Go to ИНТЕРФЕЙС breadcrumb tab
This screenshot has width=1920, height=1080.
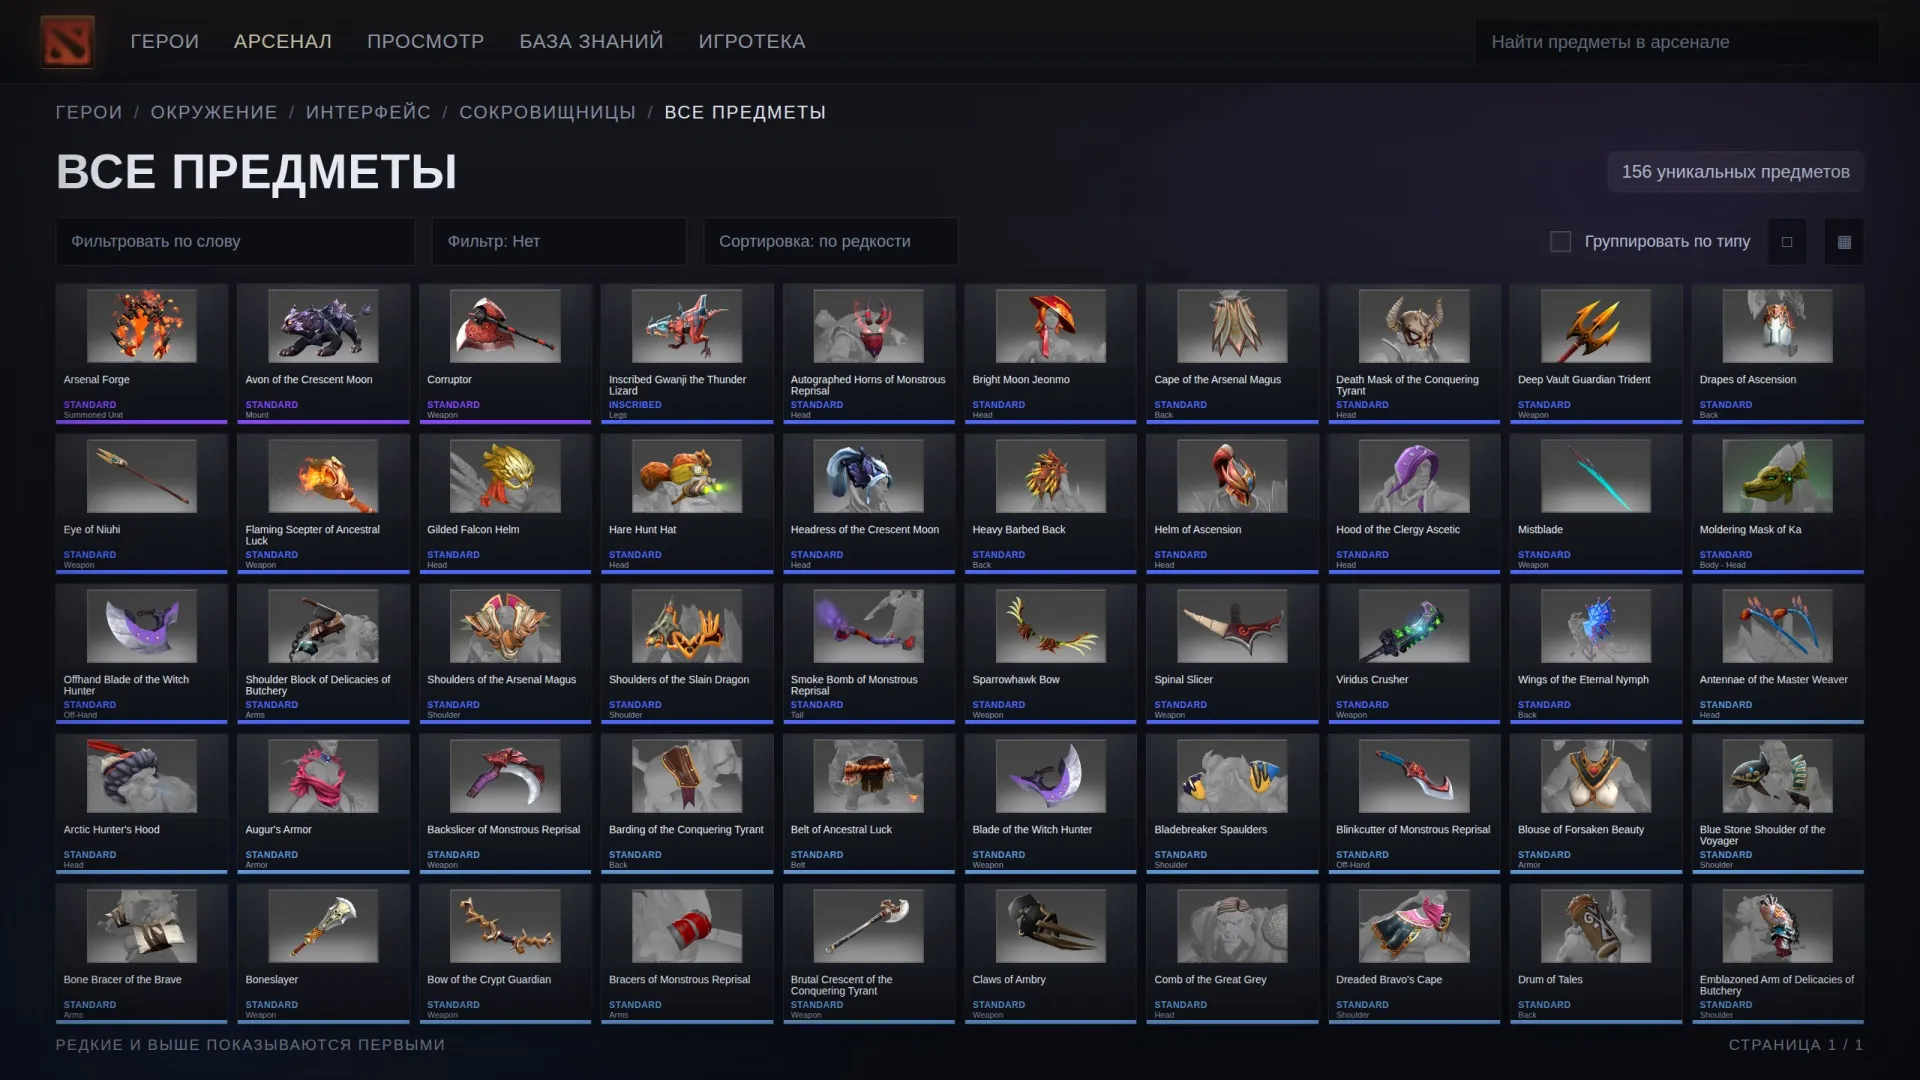368,112
